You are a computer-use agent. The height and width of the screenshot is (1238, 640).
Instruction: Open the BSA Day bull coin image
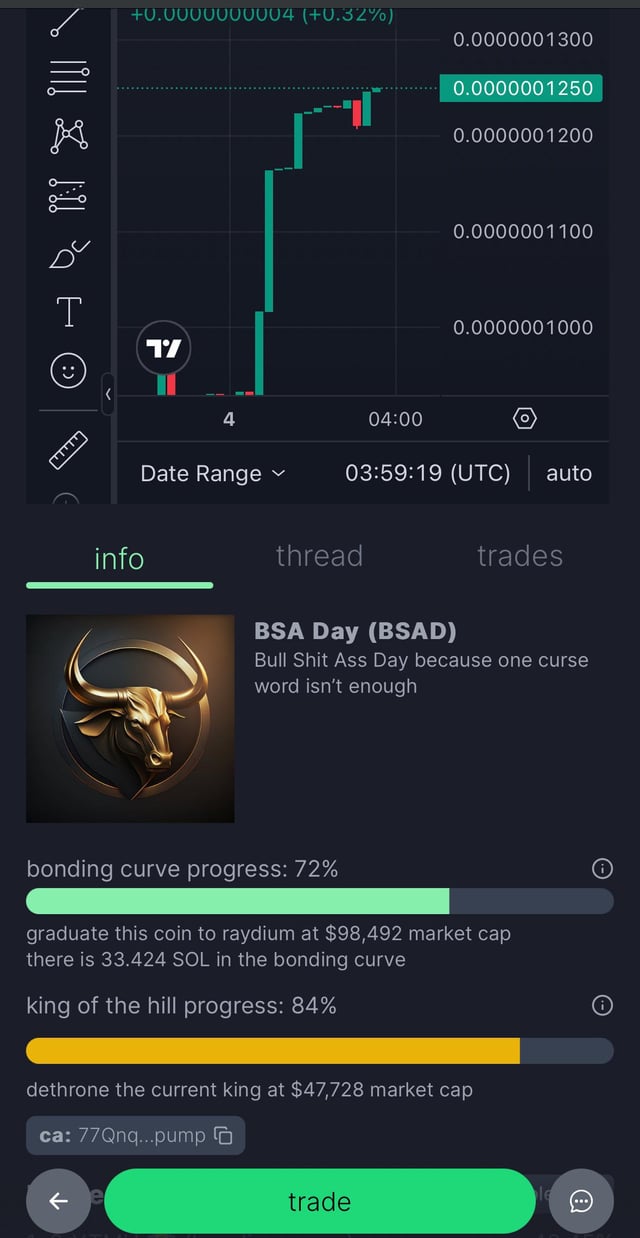(x=130, y=719)
